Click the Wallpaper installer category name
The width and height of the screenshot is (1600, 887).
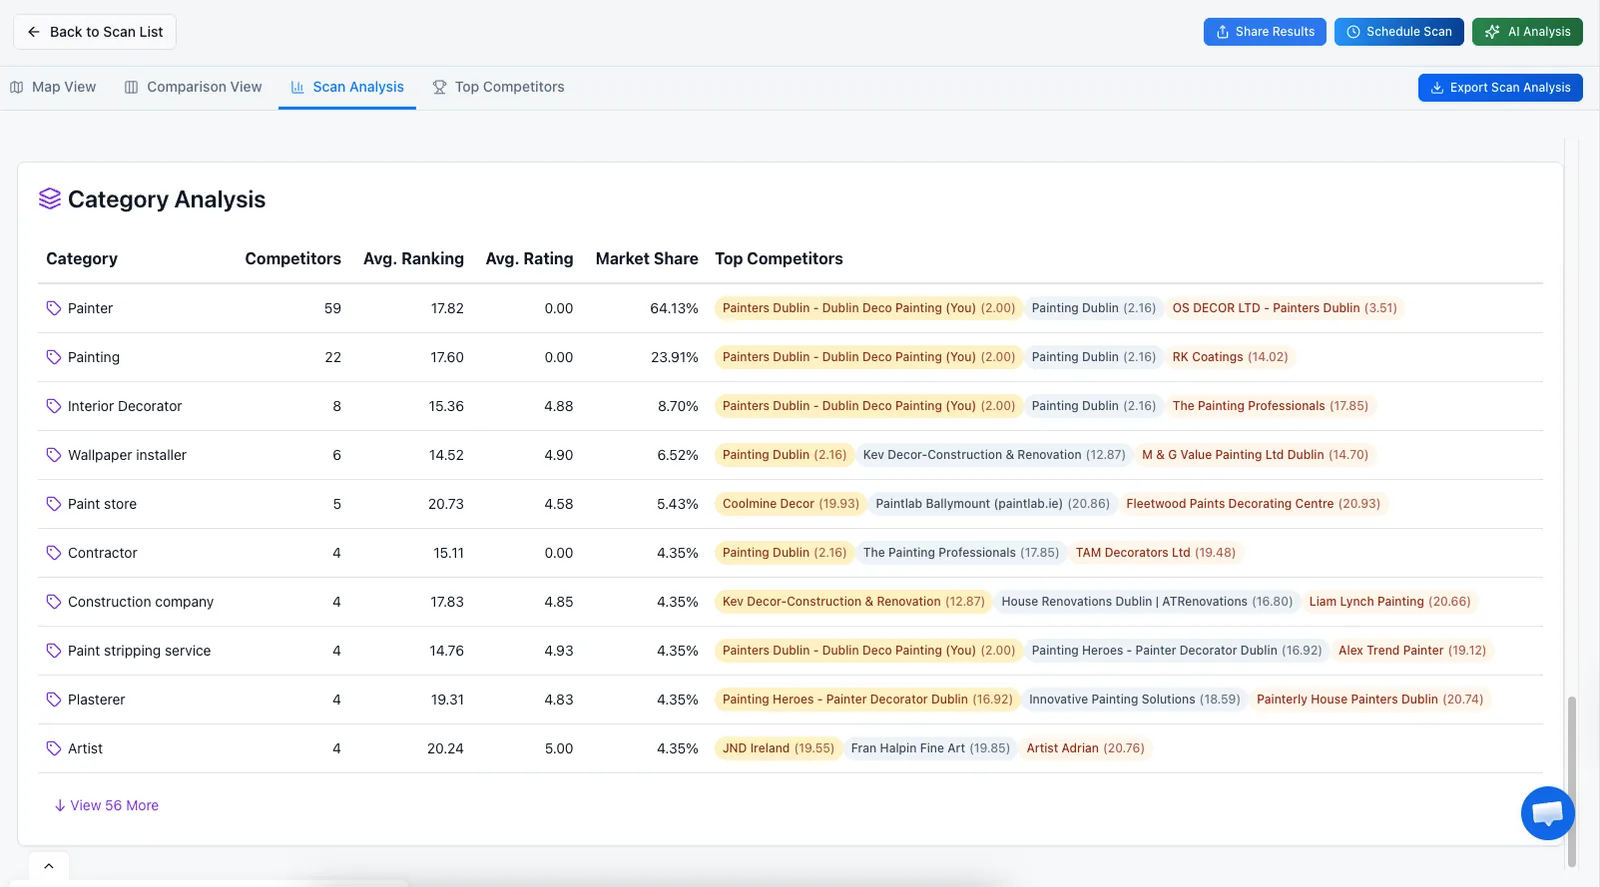pyautogui.click(x=127, y=455)
